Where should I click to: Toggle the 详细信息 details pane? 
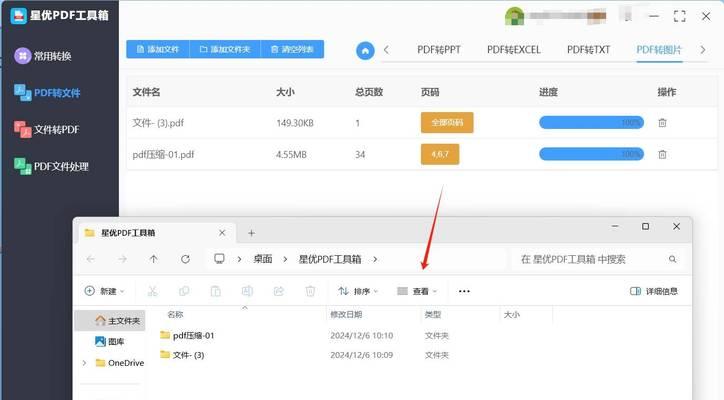[x=654, y=291]
